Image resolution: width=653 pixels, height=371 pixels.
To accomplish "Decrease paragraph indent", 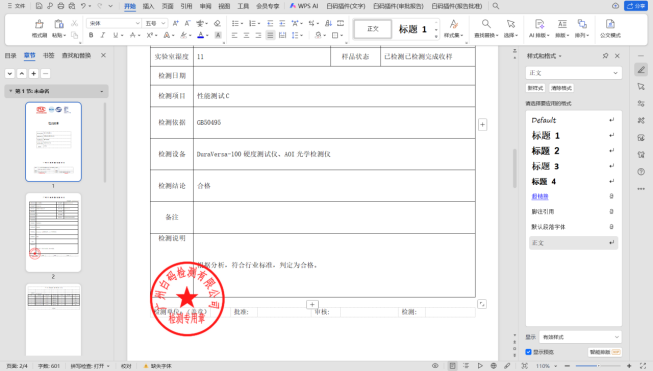I will pos(270,23).
